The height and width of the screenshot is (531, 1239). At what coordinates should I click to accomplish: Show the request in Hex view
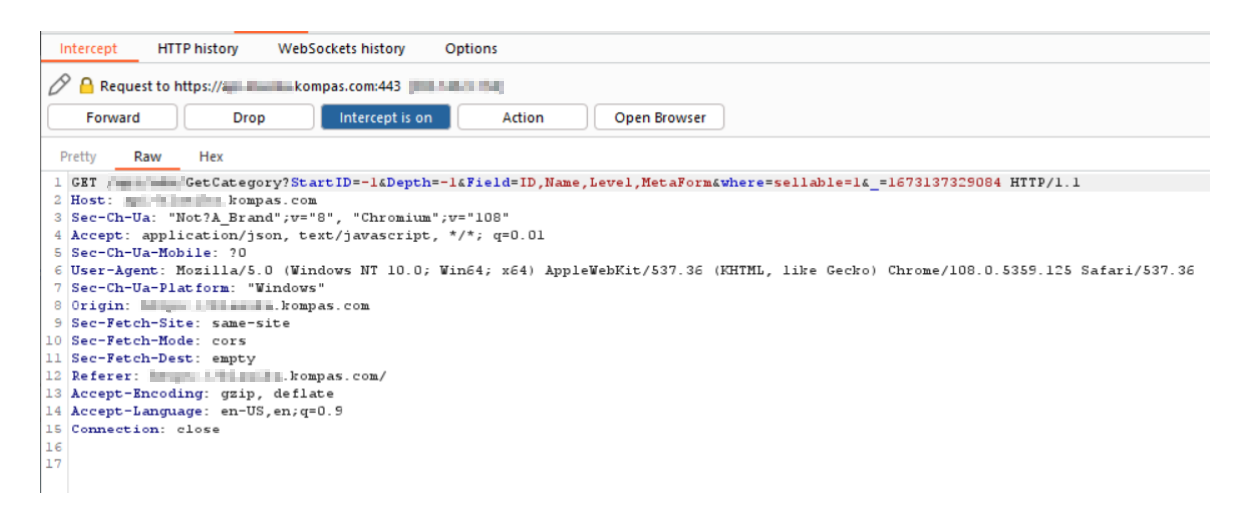pyautogui.click(x=211, y=157)
